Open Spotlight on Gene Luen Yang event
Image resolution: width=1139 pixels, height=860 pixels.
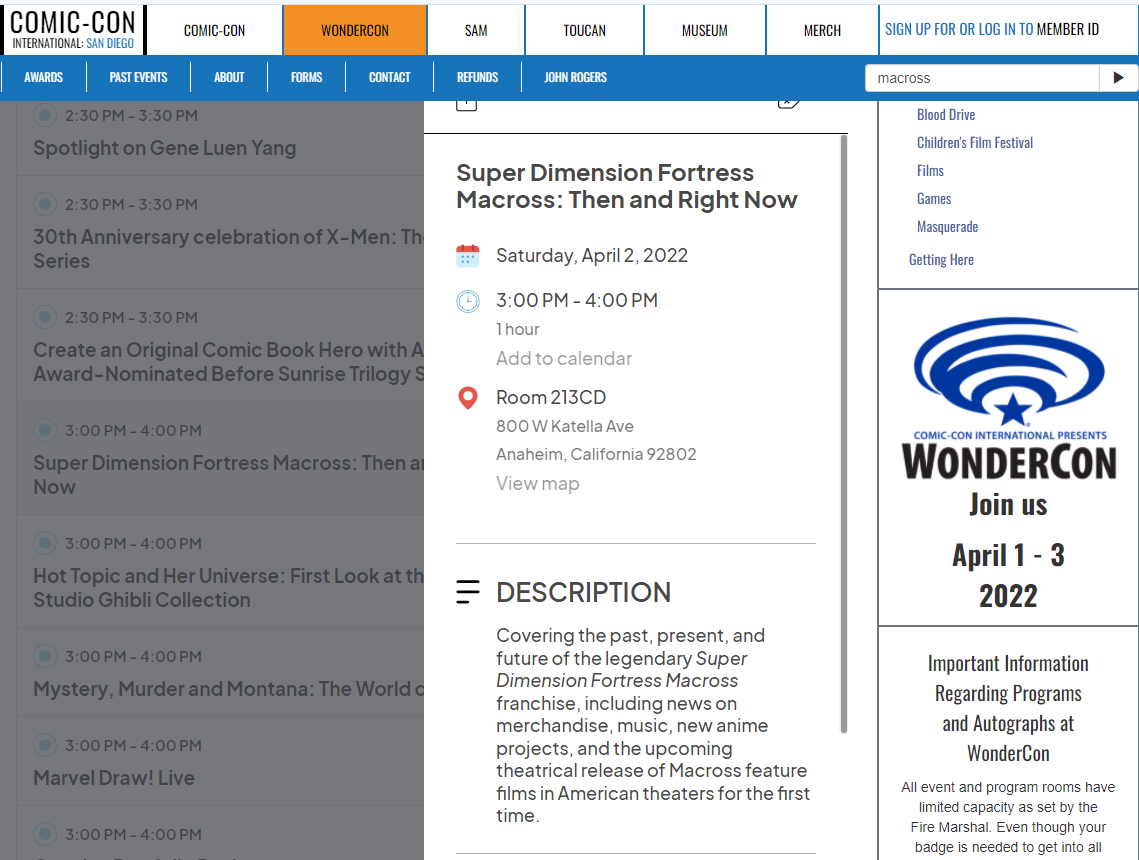pos(165,148)
